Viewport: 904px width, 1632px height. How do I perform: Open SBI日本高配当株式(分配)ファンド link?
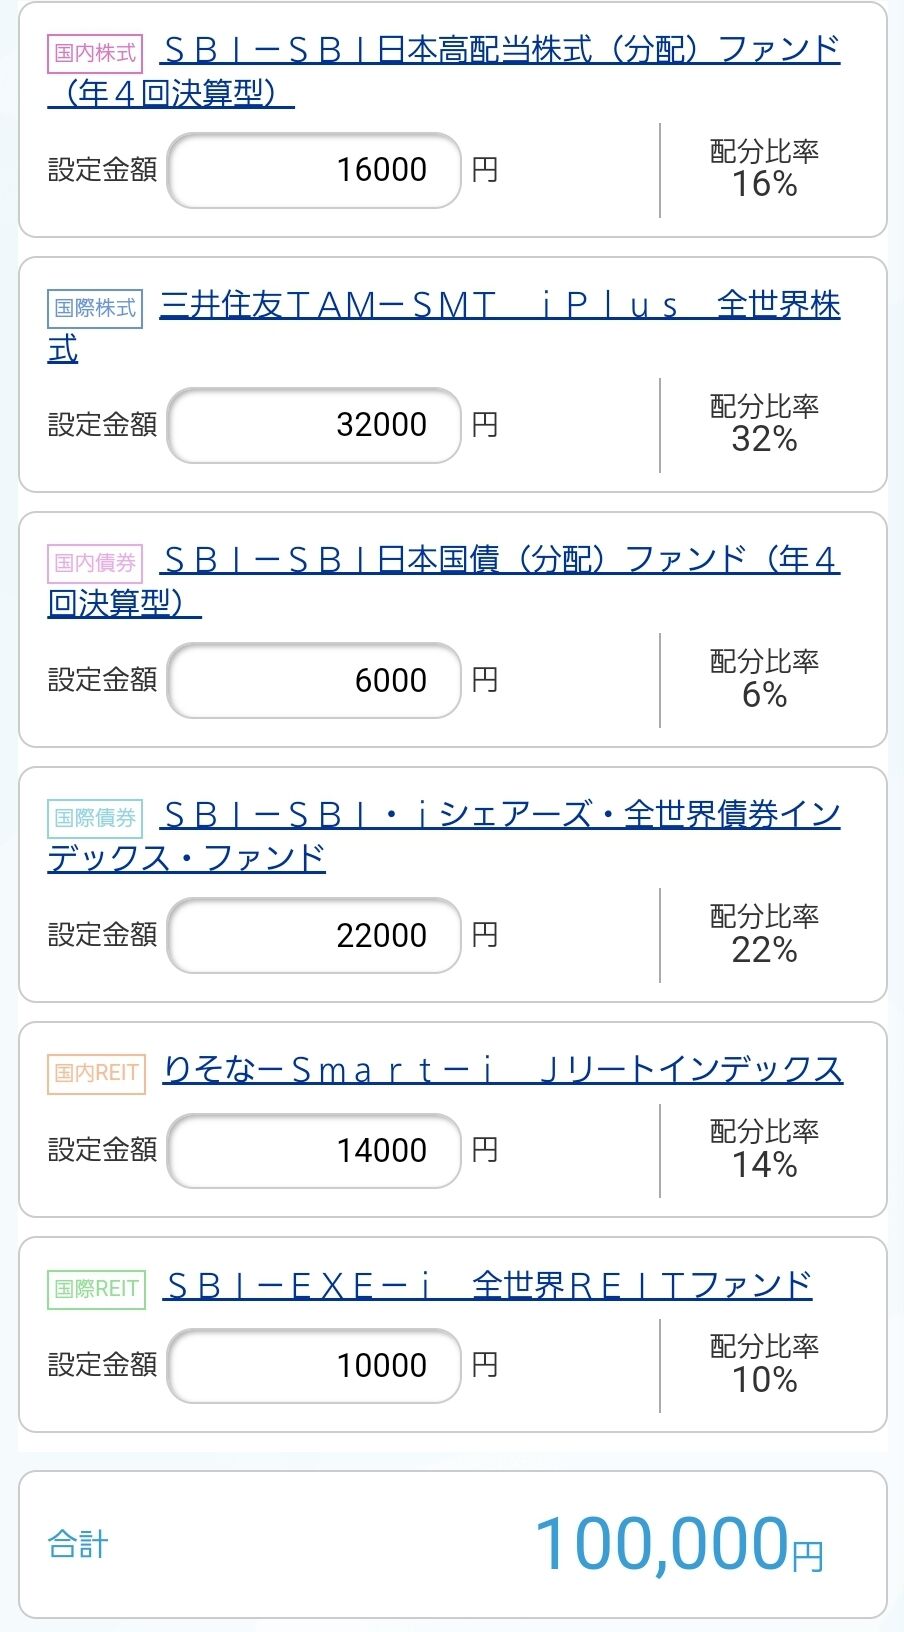pos(500,50)
